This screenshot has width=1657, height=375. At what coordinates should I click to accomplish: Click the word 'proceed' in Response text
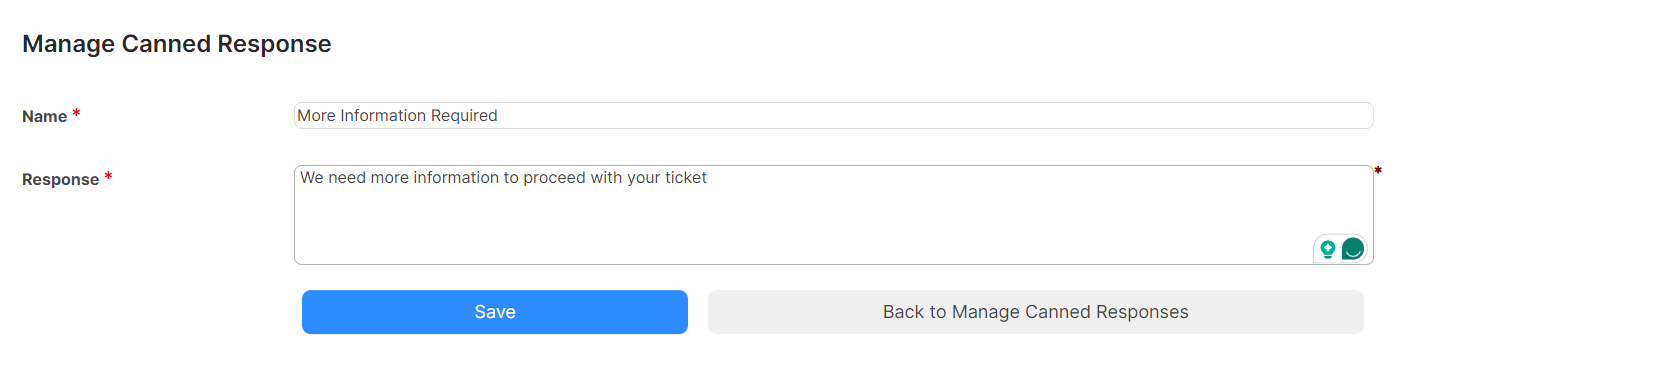[554, 177]
